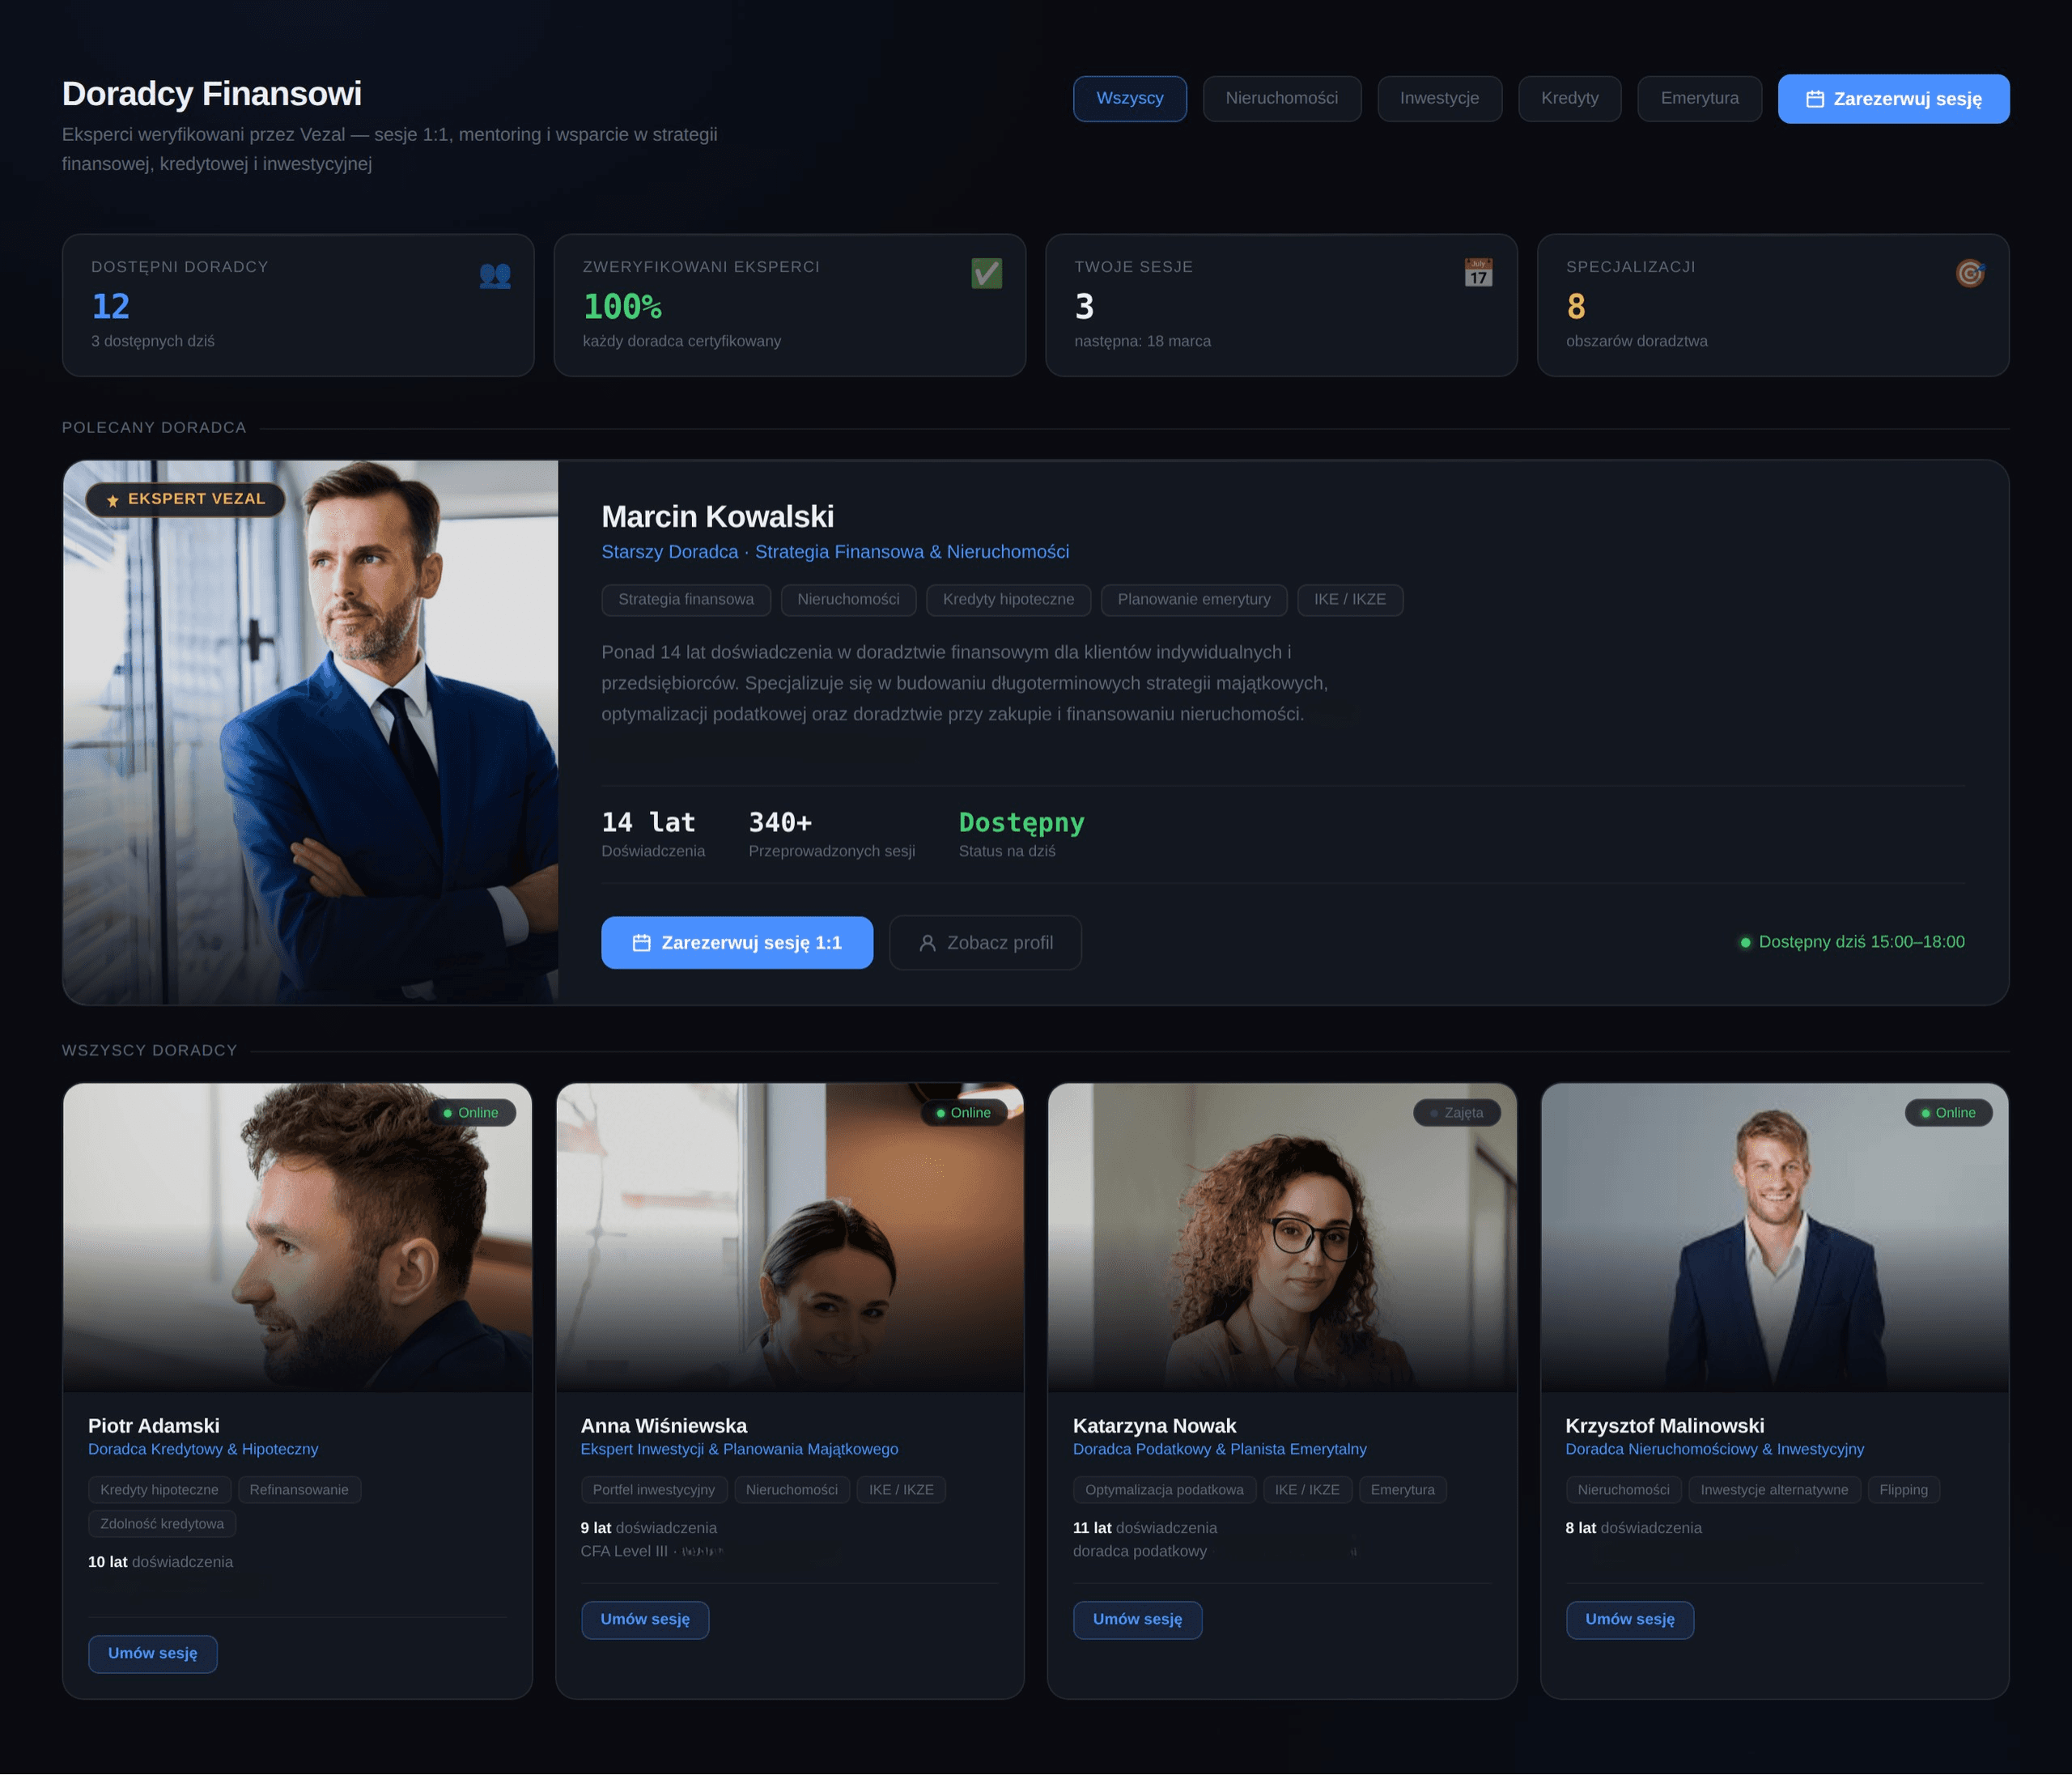Click the green checkmark icon in Zweryfikowani Eksperci
This screenshot has width=2072, height=1775.
coord(986,273)
